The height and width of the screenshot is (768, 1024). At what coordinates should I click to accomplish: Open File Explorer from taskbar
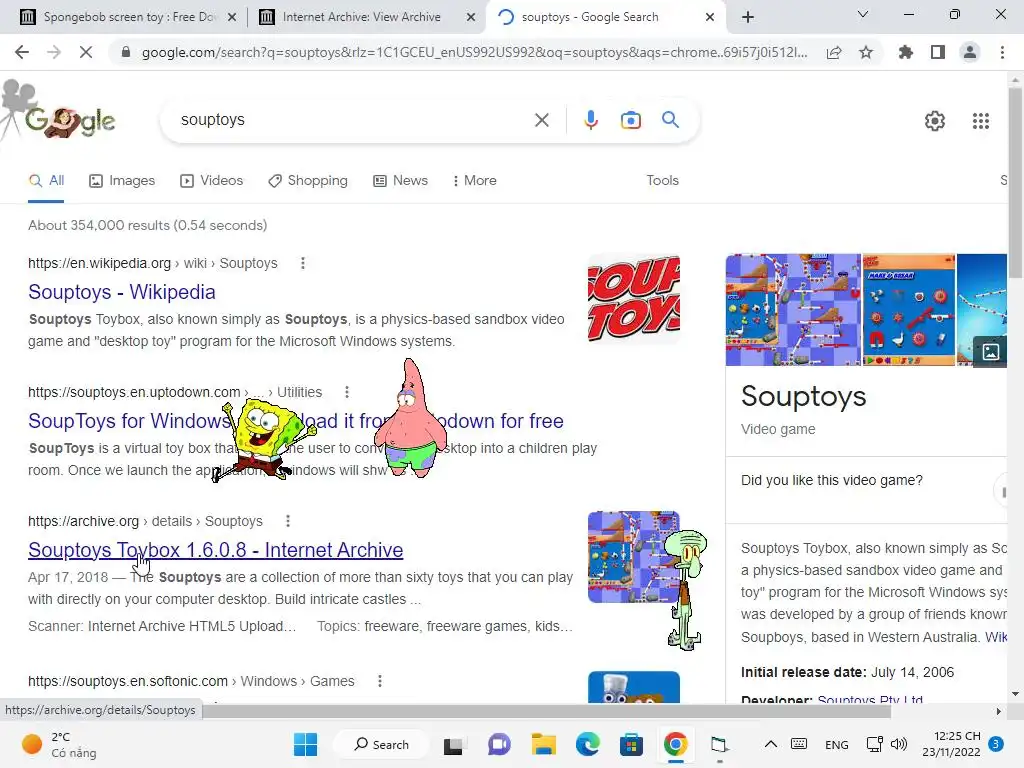pyautogui.click(x=543, y=744)
